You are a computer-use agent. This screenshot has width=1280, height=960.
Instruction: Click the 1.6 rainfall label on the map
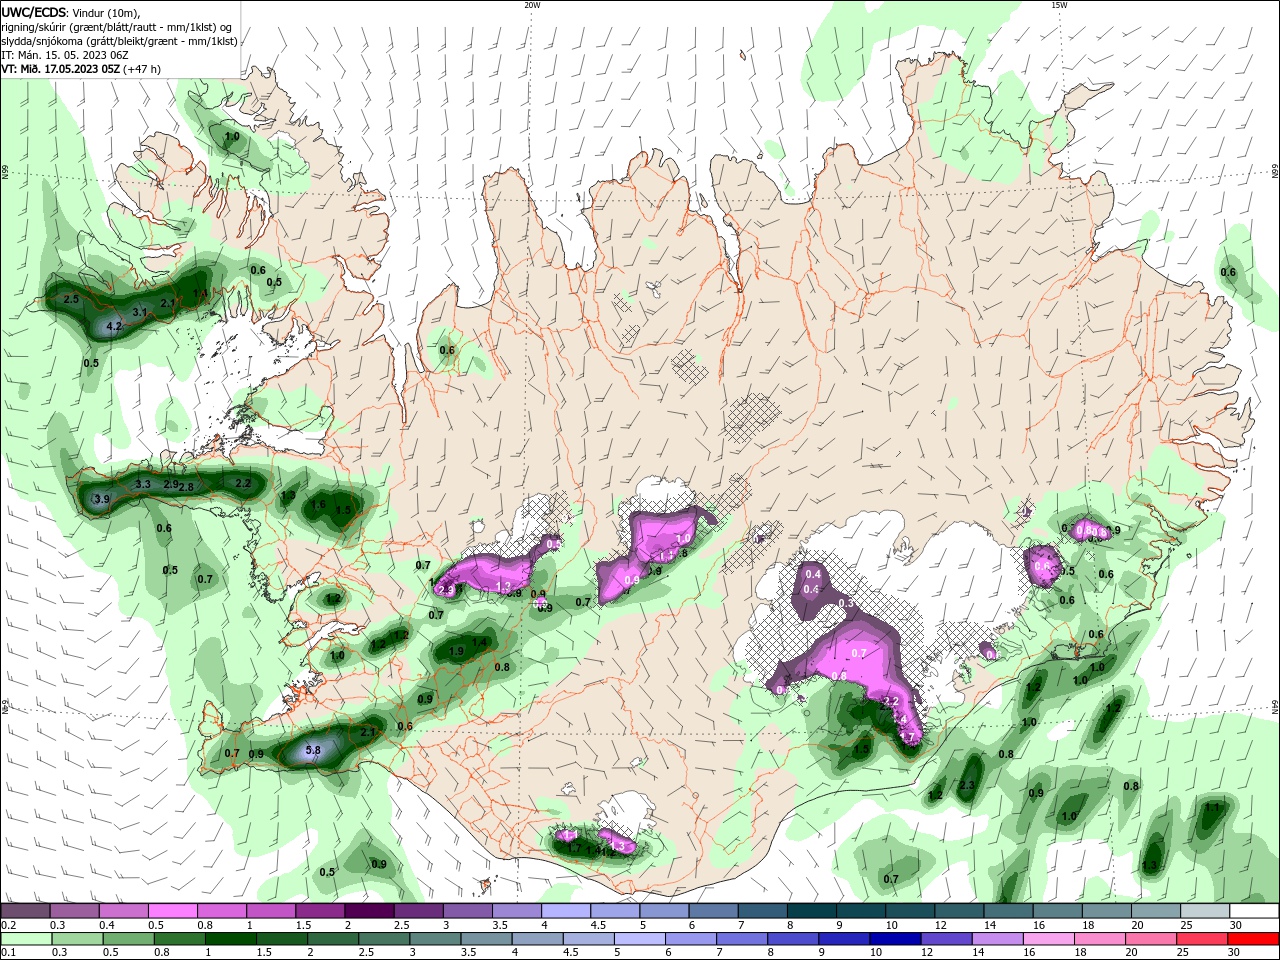pos(318,505)
